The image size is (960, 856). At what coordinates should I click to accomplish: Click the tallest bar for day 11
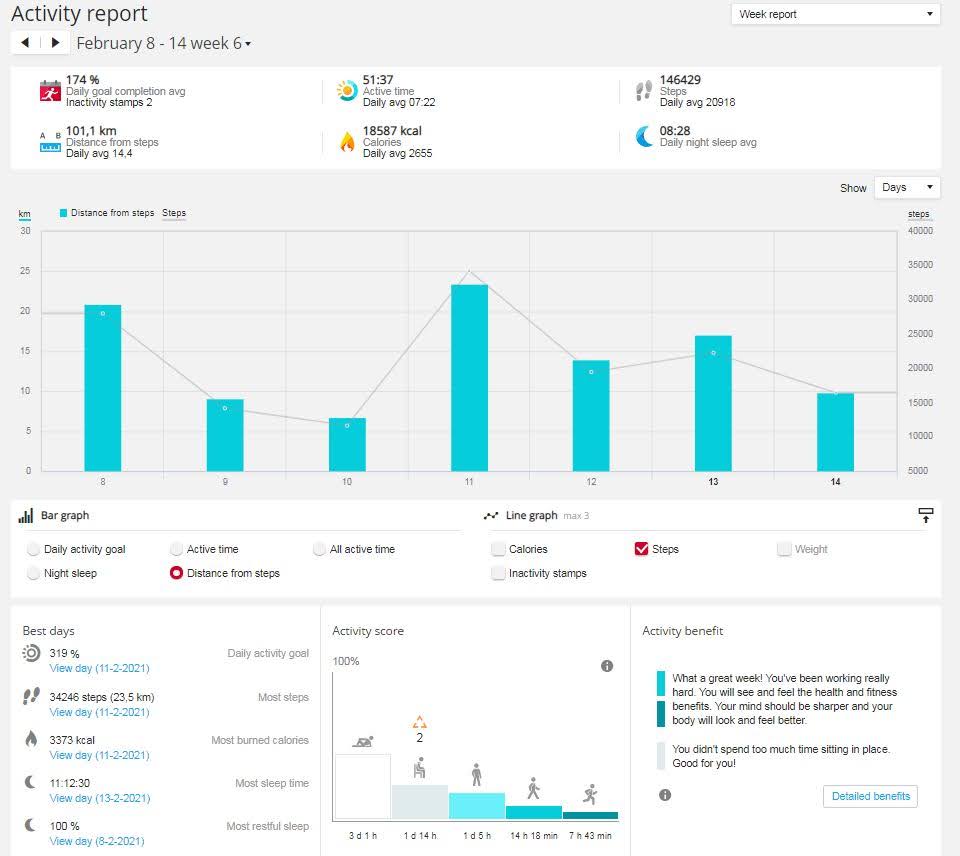pos(469,377)
